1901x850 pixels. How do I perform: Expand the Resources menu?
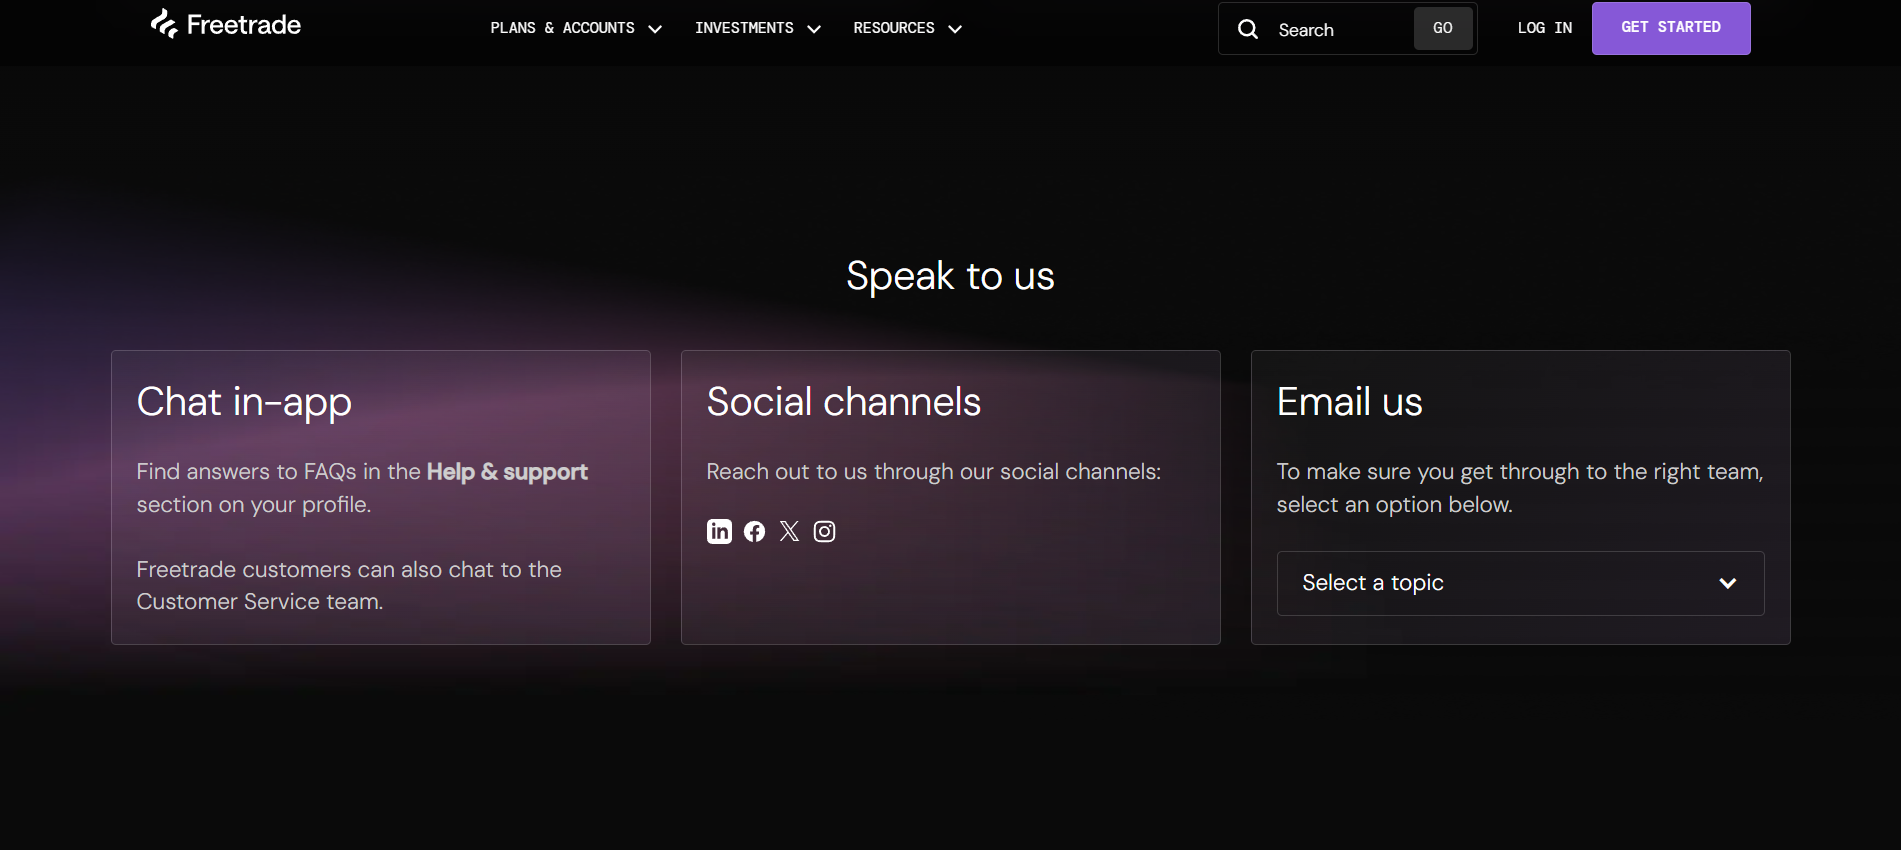pyautogui.click(x=907, y=28)
